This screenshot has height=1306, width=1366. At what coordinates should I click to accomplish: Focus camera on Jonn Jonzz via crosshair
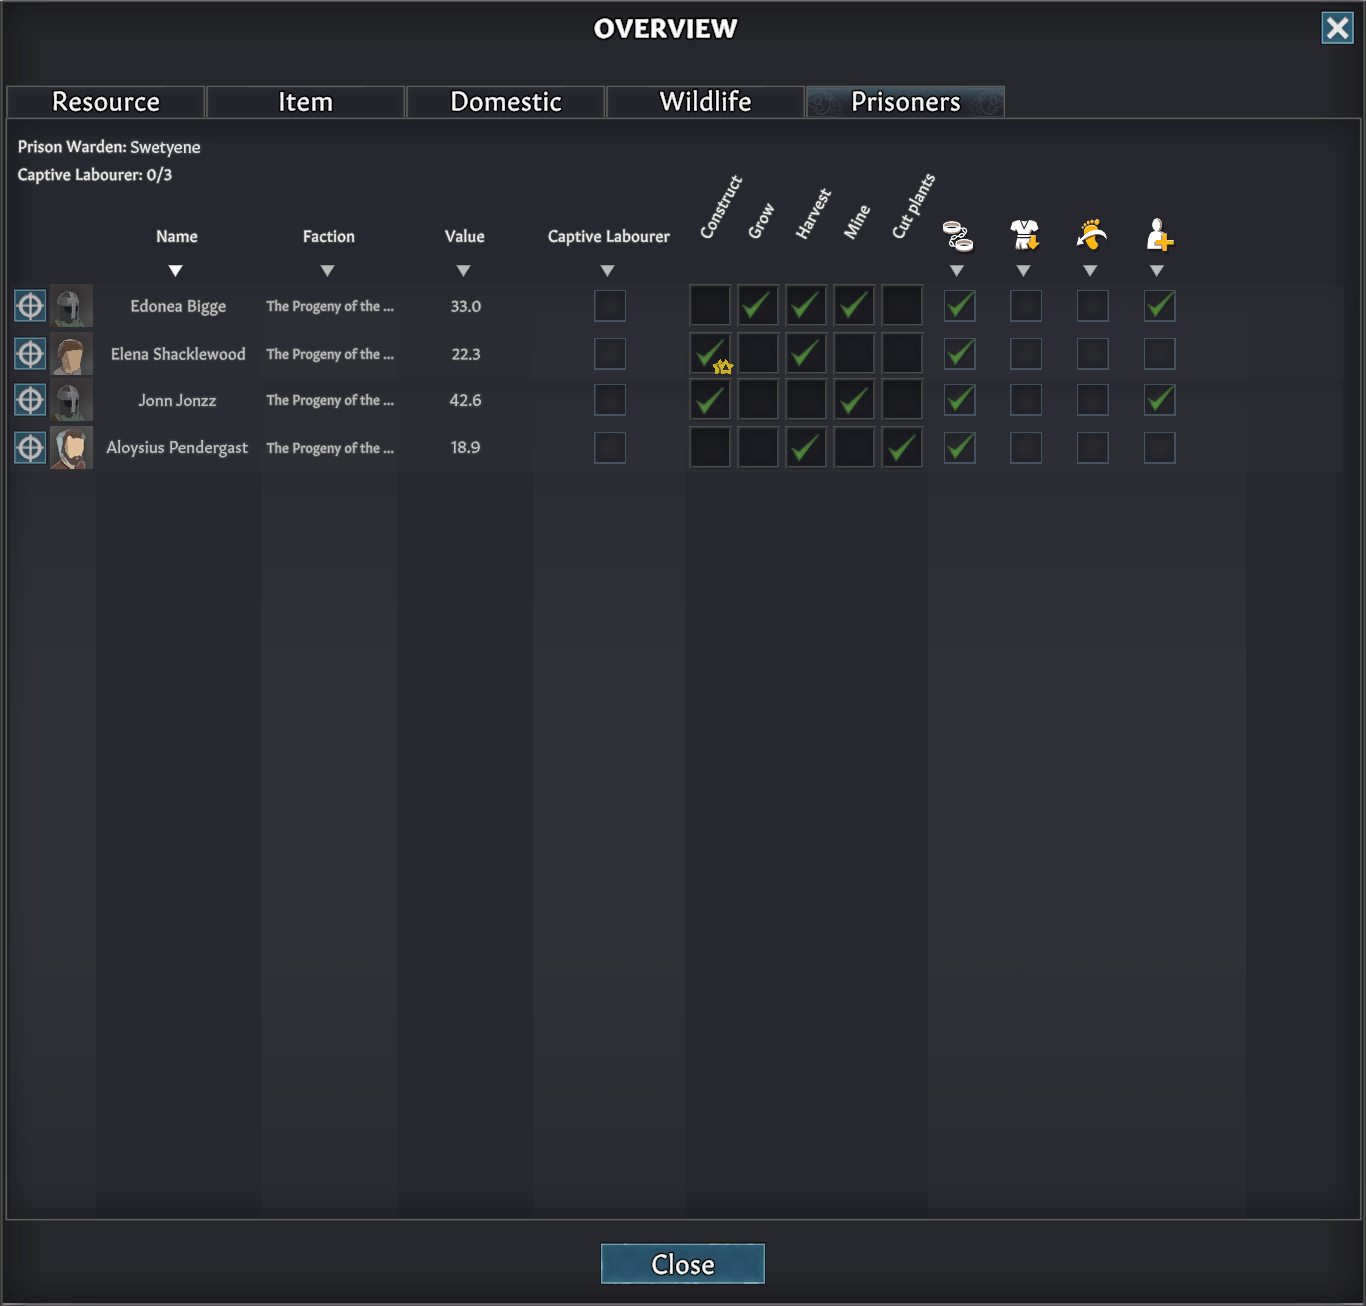click(x=30, y=400)
